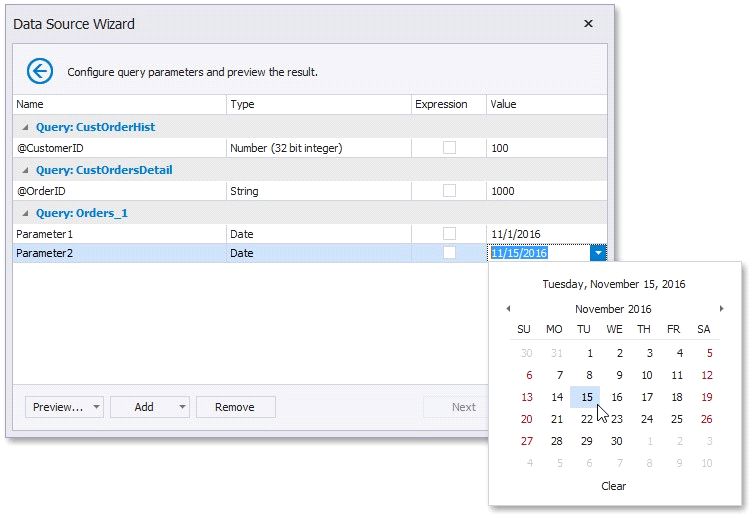Open the Preview button dropdown
This screenshot has width=753, height=518.
[96, 407]
